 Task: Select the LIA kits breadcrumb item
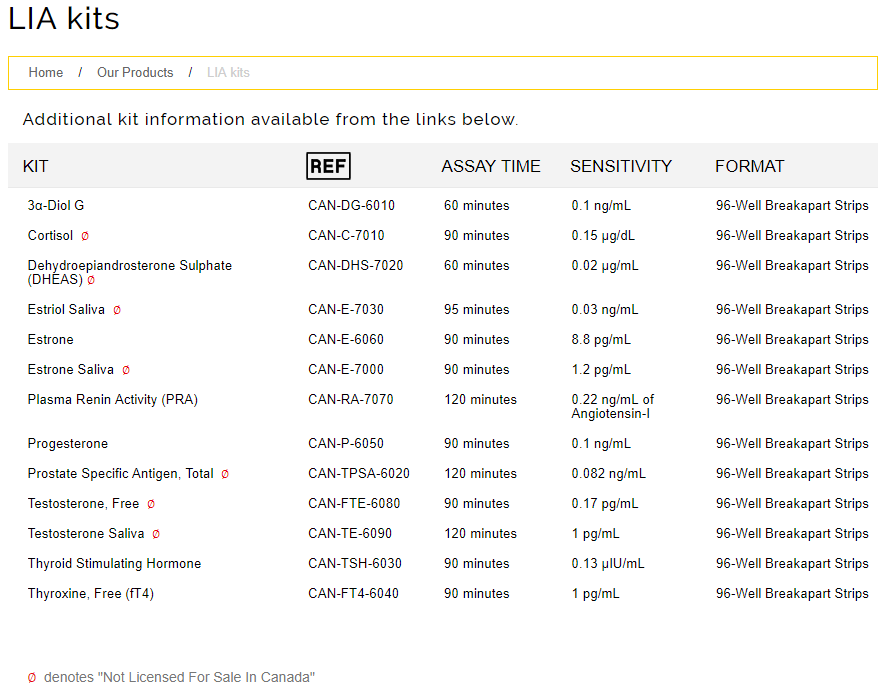pyautogui.click(x=228, y=73)
